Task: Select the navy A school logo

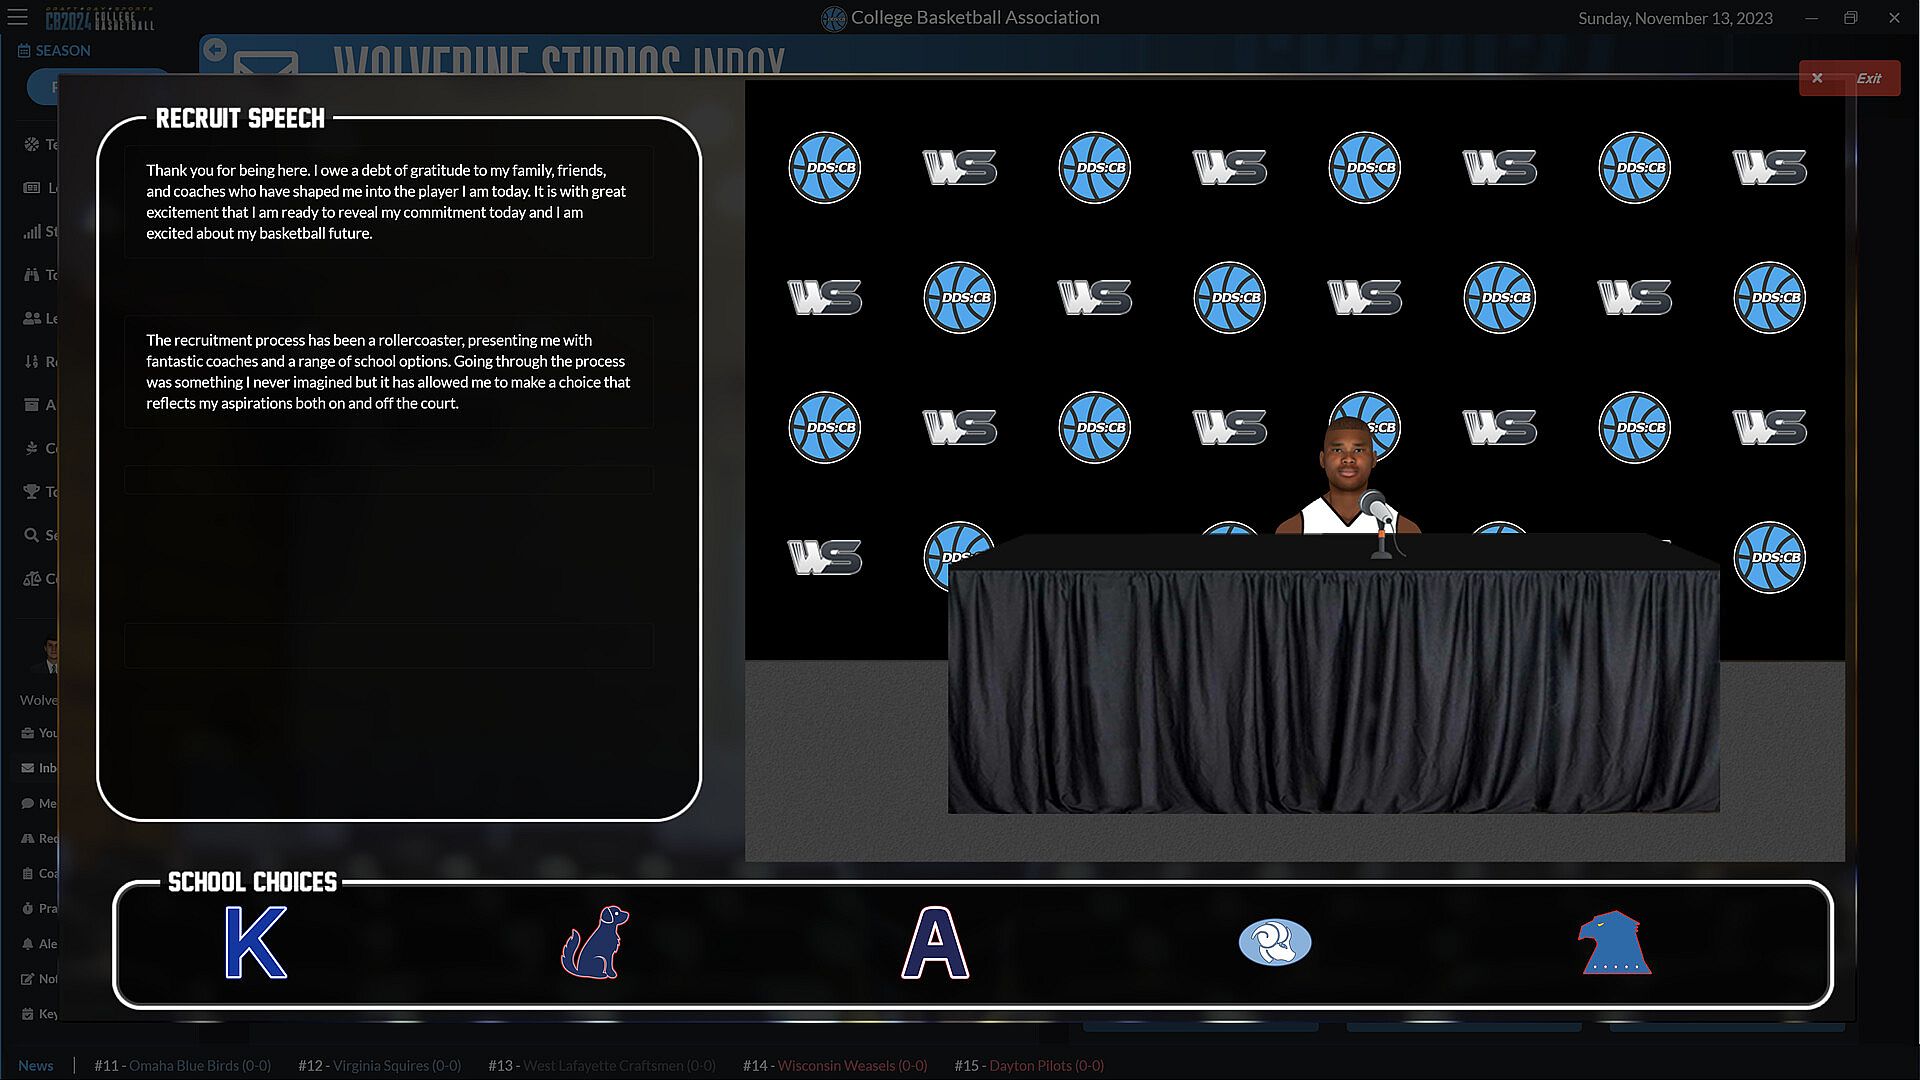Action: click(935, 942)
